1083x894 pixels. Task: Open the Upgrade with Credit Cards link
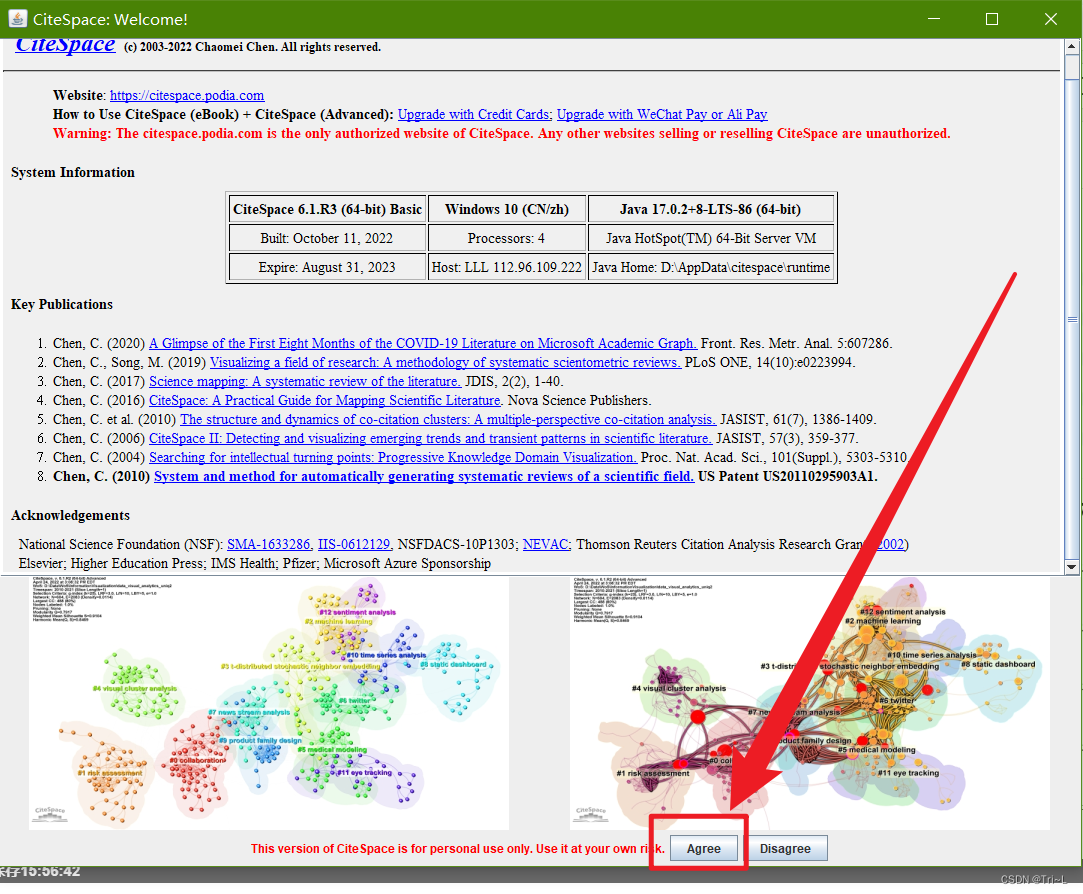tap(474, 115)
